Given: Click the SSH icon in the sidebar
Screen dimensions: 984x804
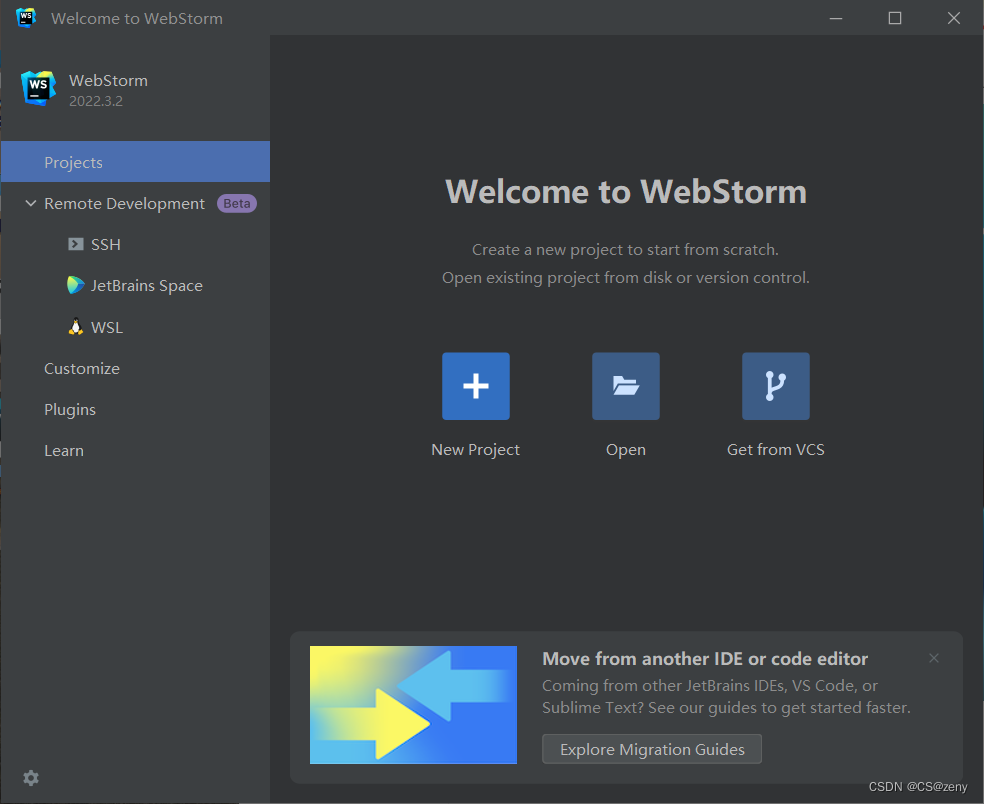Looking at the screenshot, I should (x=76, y=243).
